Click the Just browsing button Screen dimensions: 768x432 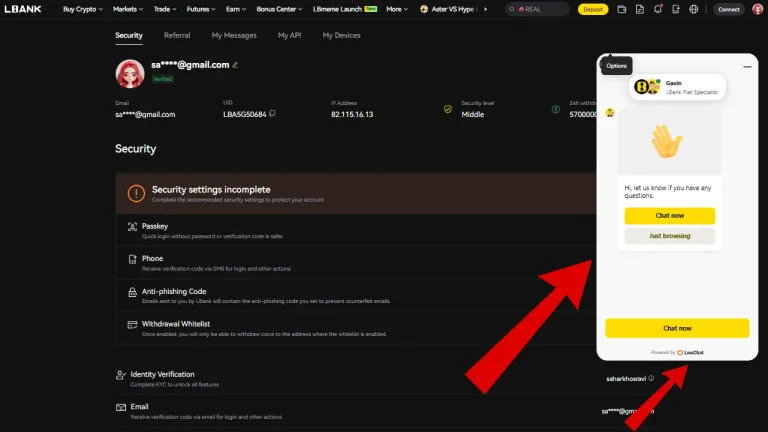pos(670,236)
